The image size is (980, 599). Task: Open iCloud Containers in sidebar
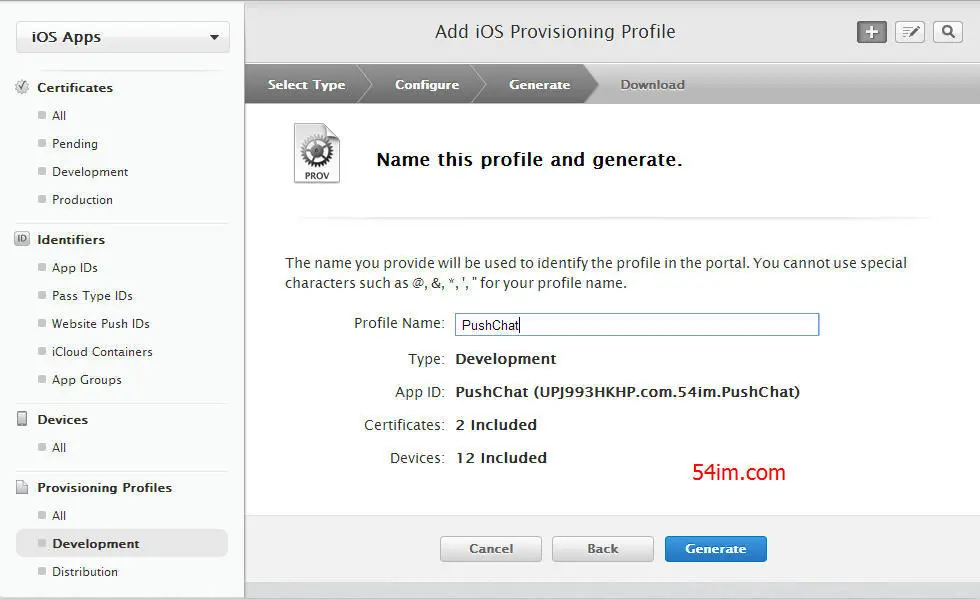[x=102, y=351]
